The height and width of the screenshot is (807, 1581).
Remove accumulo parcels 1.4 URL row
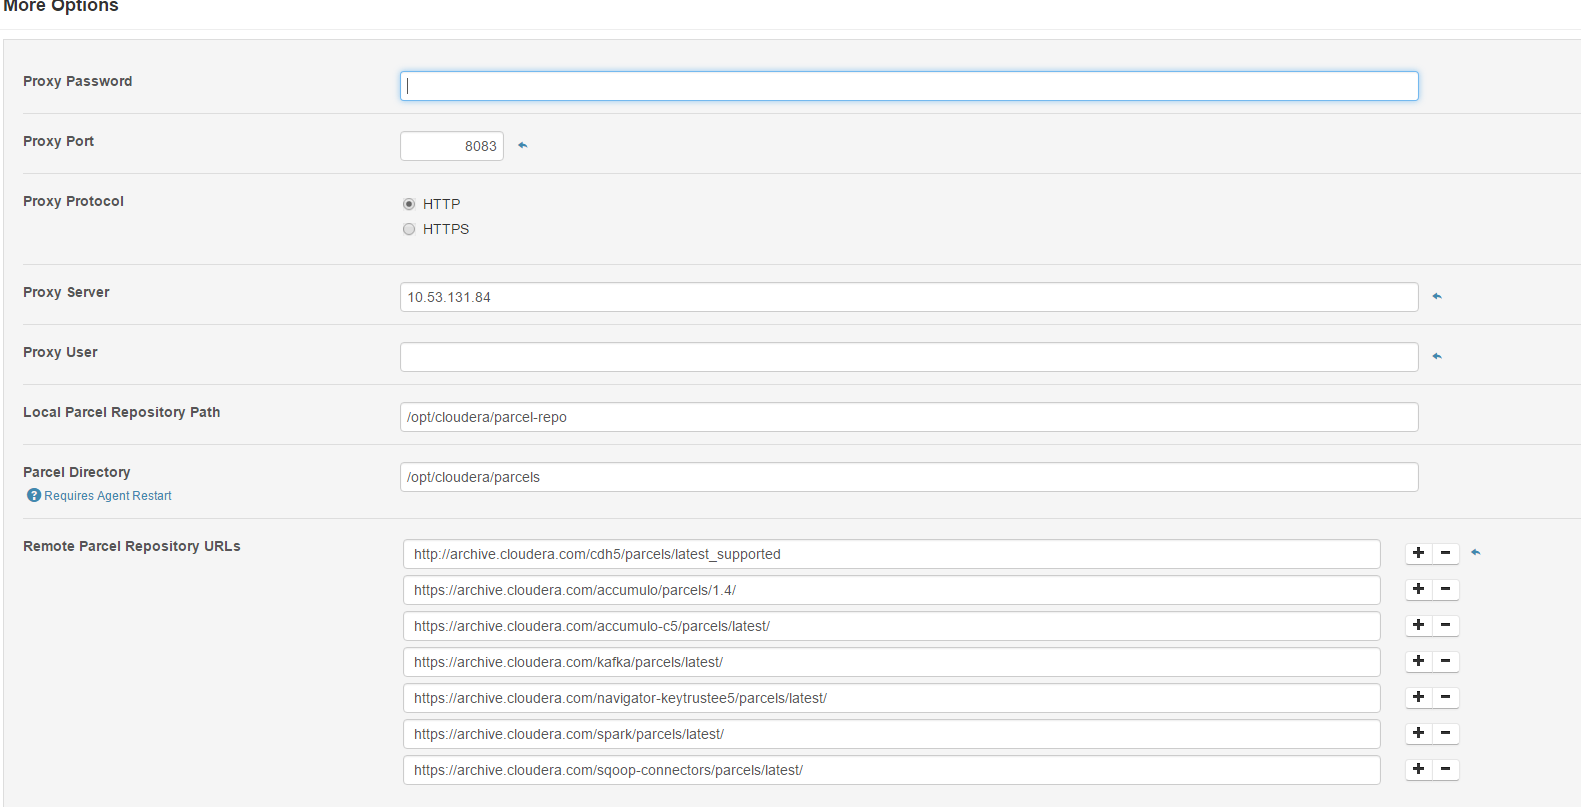click(1446, 589)
